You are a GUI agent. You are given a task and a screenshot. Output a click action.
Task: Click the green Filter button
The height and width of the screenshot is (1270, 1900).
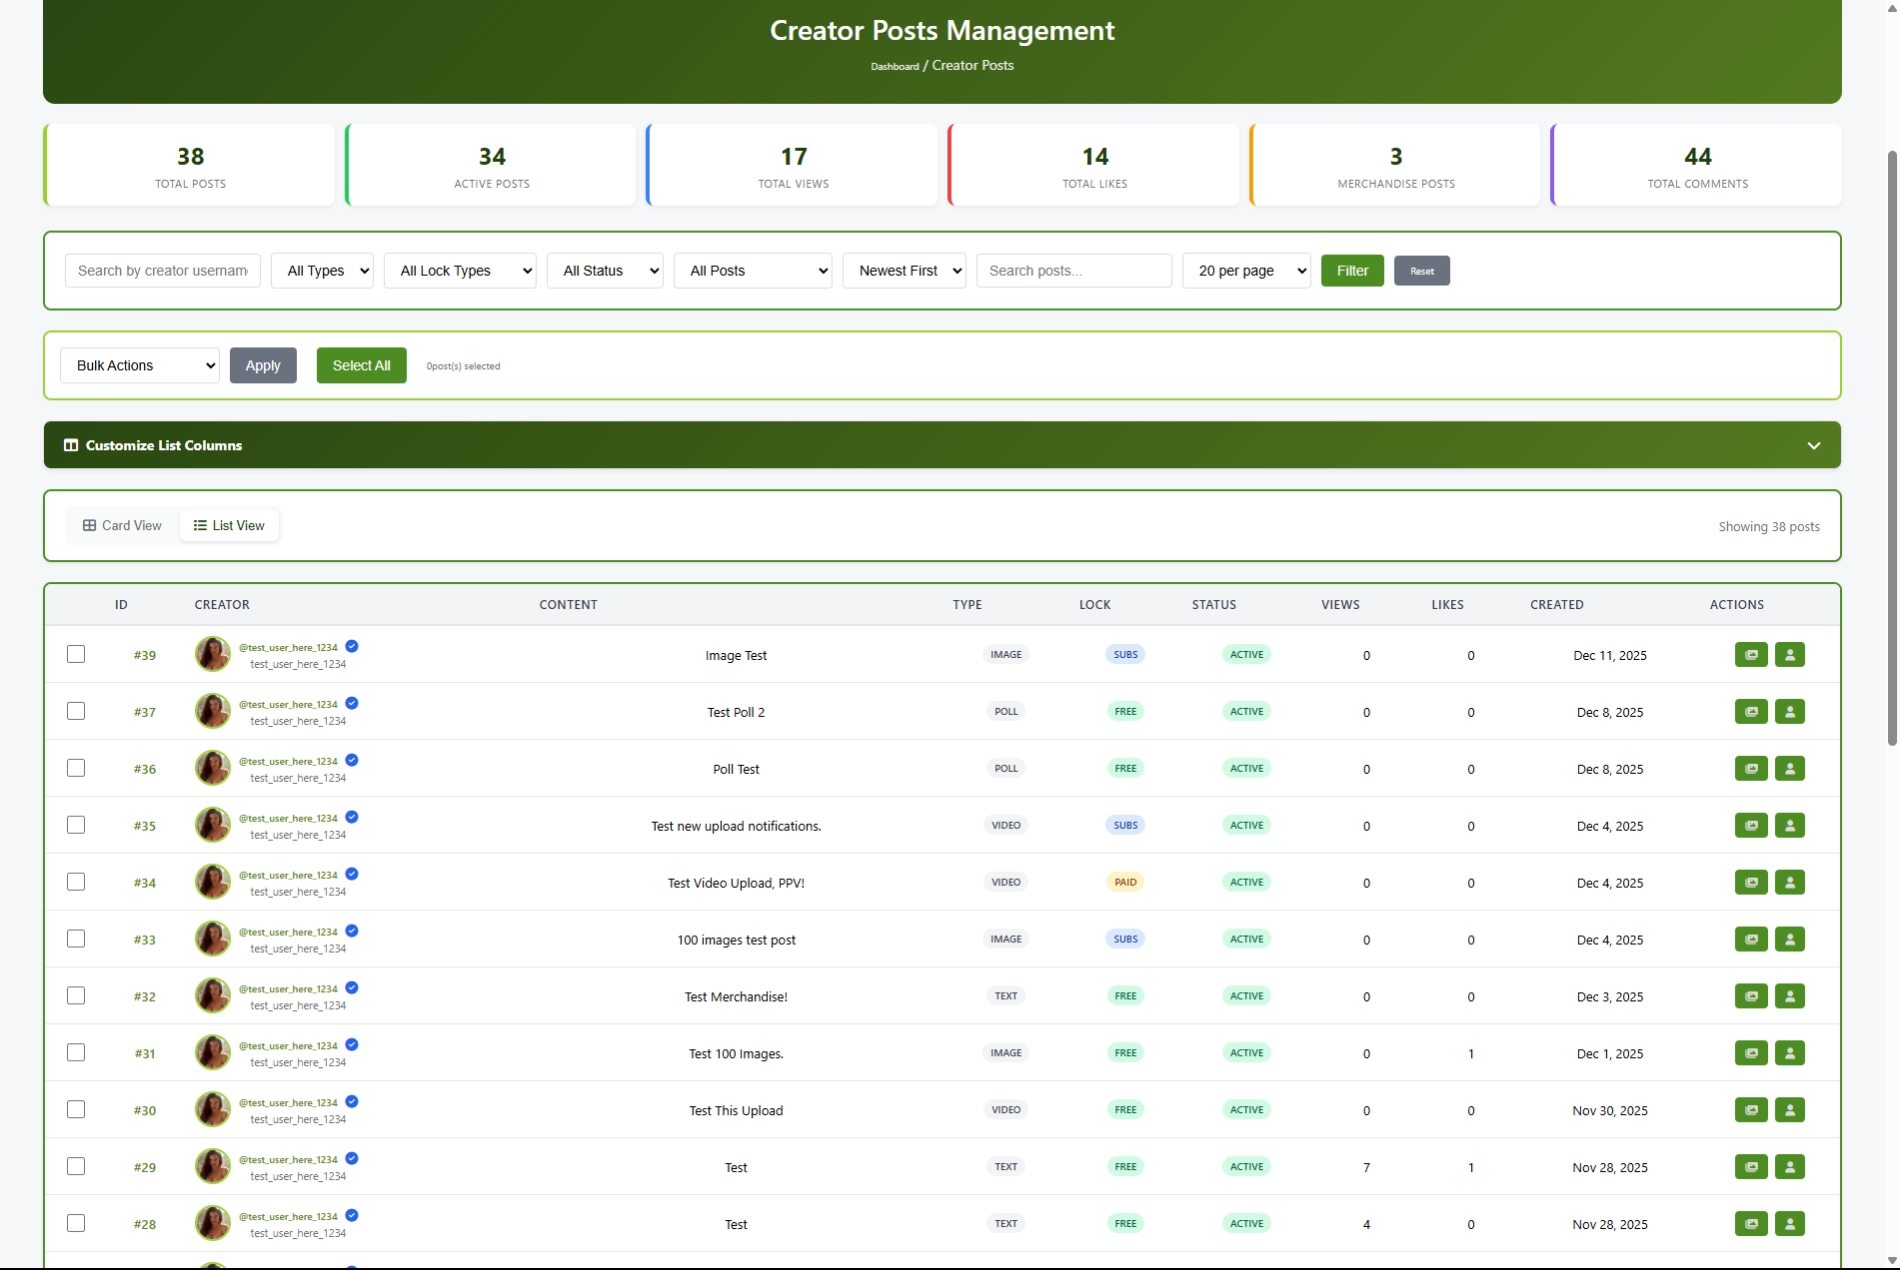(1352, 271)
